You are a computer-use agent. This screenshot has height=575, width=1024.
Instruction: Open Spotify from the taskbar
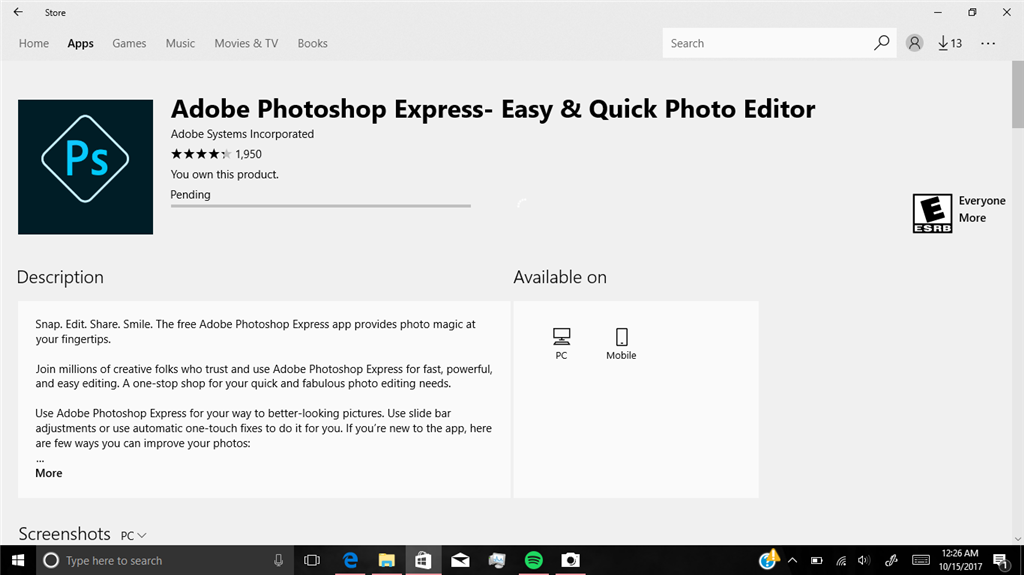(534, 561)
